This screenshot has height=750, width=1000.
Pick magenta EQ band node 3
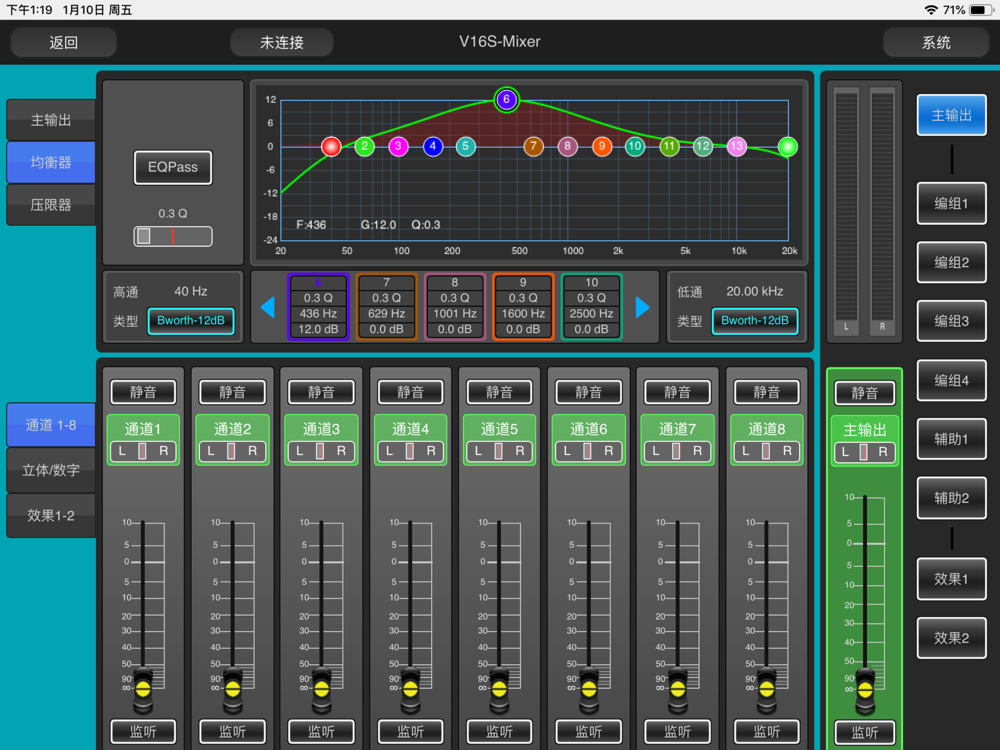398,147
